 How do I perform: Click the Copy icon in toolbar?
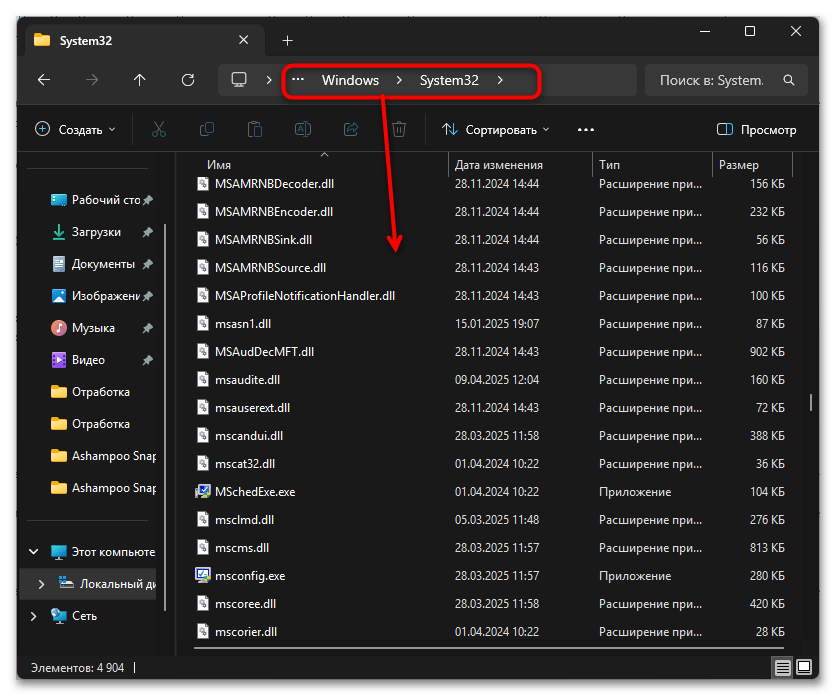(207, 129)
